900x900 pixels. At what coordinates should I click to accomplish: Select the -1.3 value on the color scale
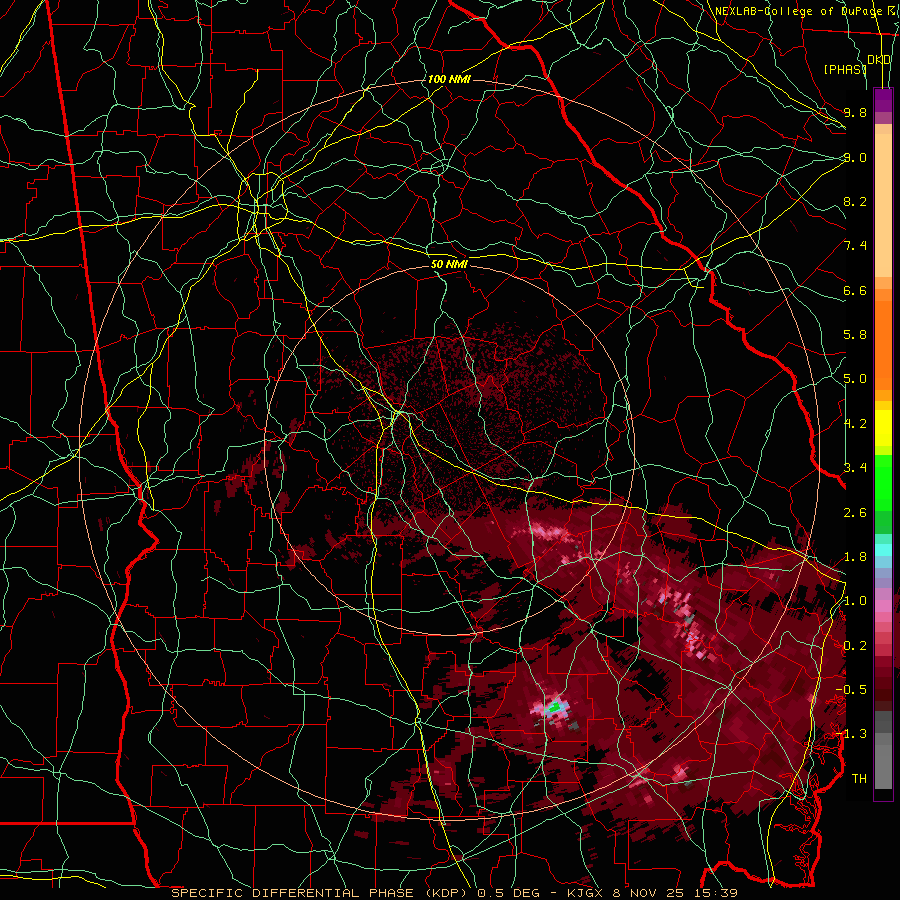(x=853, y=734)
